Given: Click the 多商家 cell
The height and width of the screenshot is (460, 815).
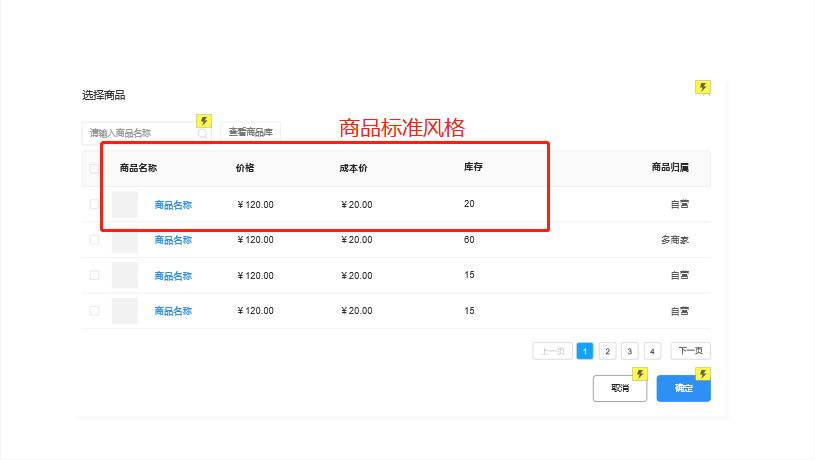Looking at the screenshot, I should click(675, 240).
